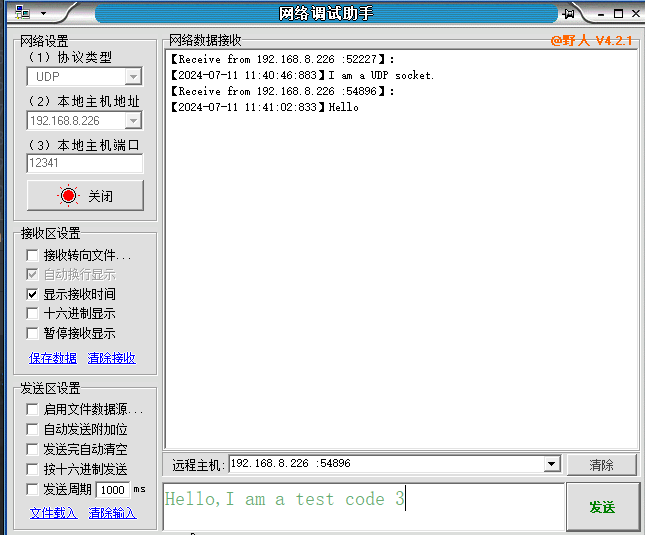
Task: Click the red connection status indicator icon
Action: 68,195
